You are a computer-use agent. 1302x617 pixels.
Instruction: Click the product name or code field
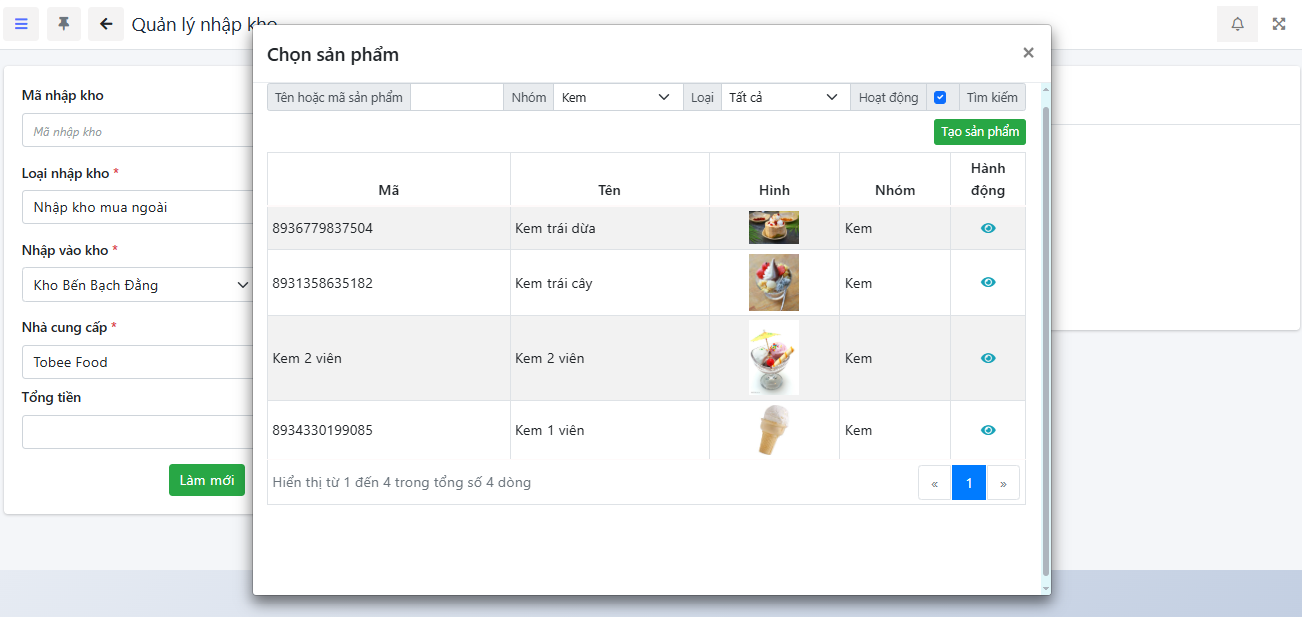tap(456, 97)
